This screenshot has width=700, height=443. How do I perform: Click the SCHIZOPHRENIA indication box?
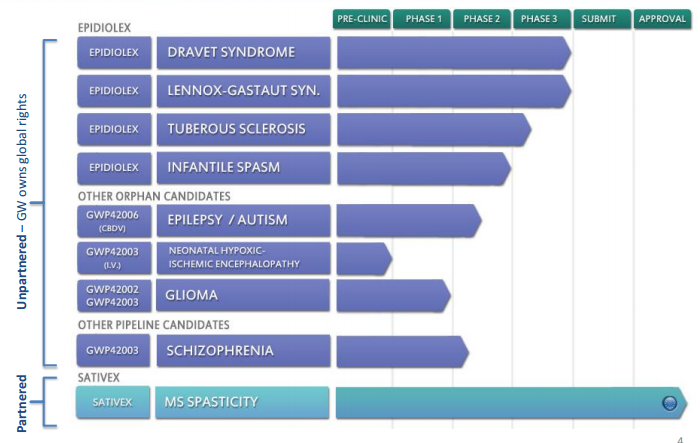(x=244, y=351)
